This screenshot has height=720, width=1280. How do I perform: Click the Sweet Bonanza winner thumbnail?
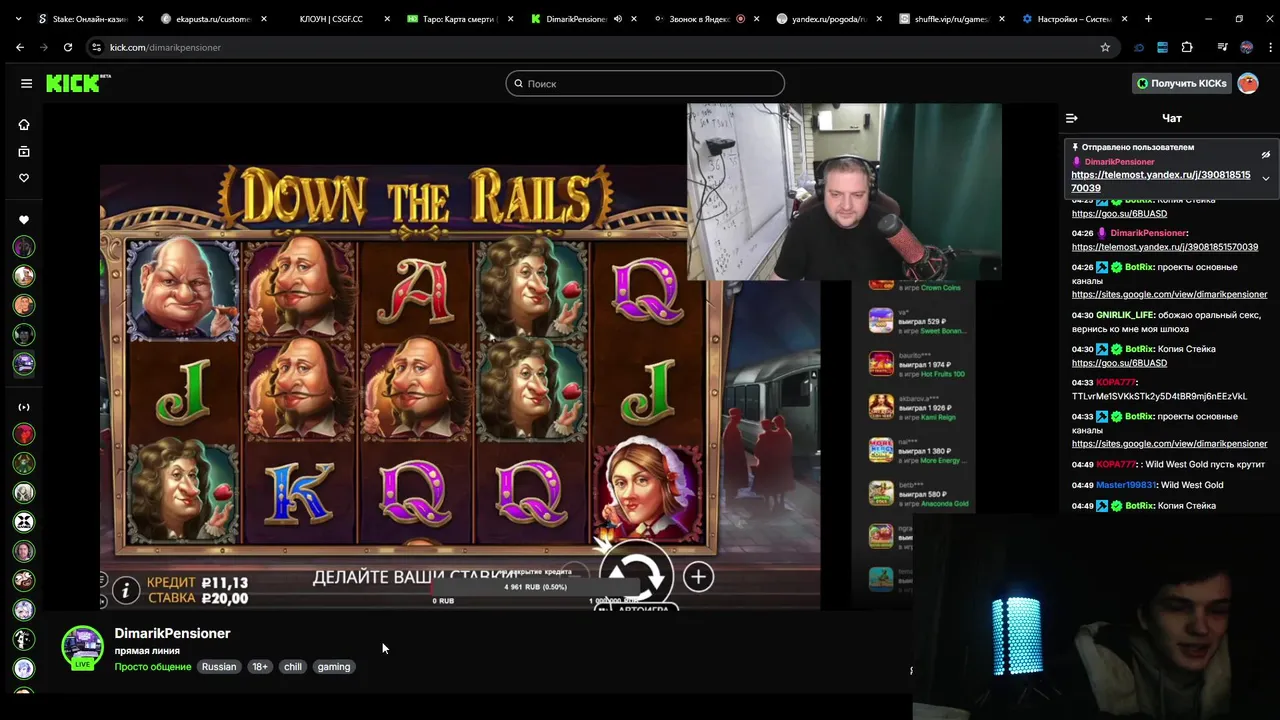click(x=881, y=320)
